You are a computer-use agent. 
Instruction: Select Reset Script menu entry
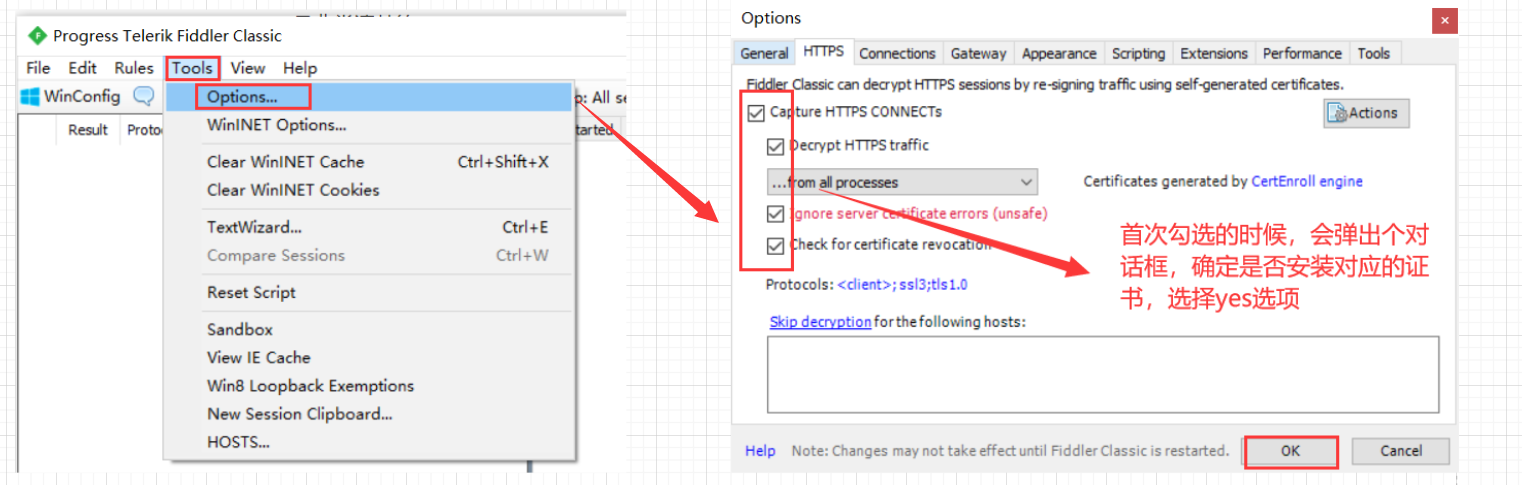[x=370, y=292]
